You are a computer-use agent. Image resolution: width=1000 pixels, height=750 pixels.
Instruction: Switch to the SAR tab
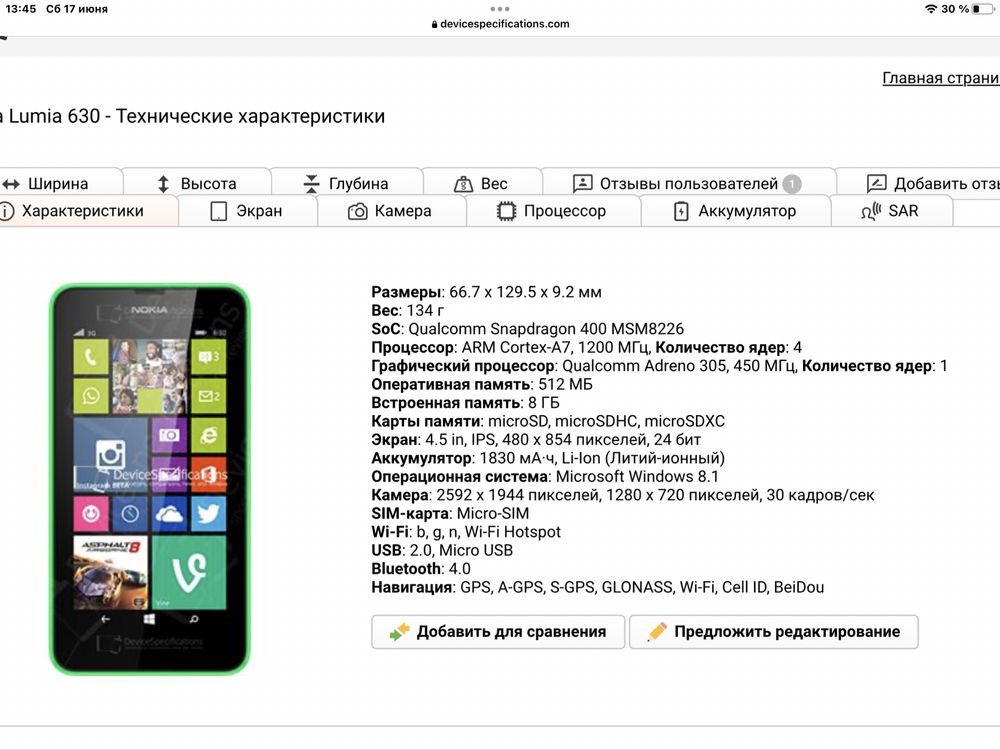(891, 211)
